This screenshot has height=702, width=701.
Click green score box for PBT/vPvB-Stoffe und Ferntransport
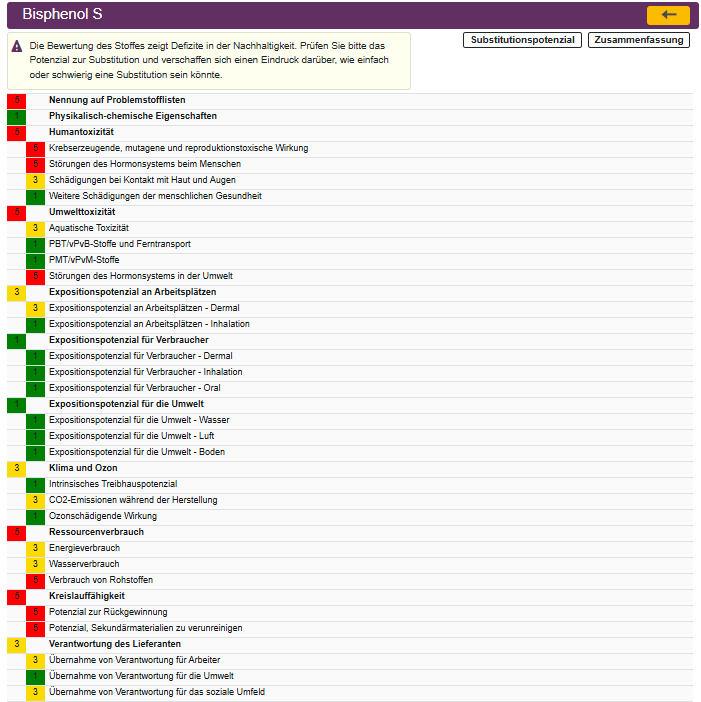(x=35, y=244)
